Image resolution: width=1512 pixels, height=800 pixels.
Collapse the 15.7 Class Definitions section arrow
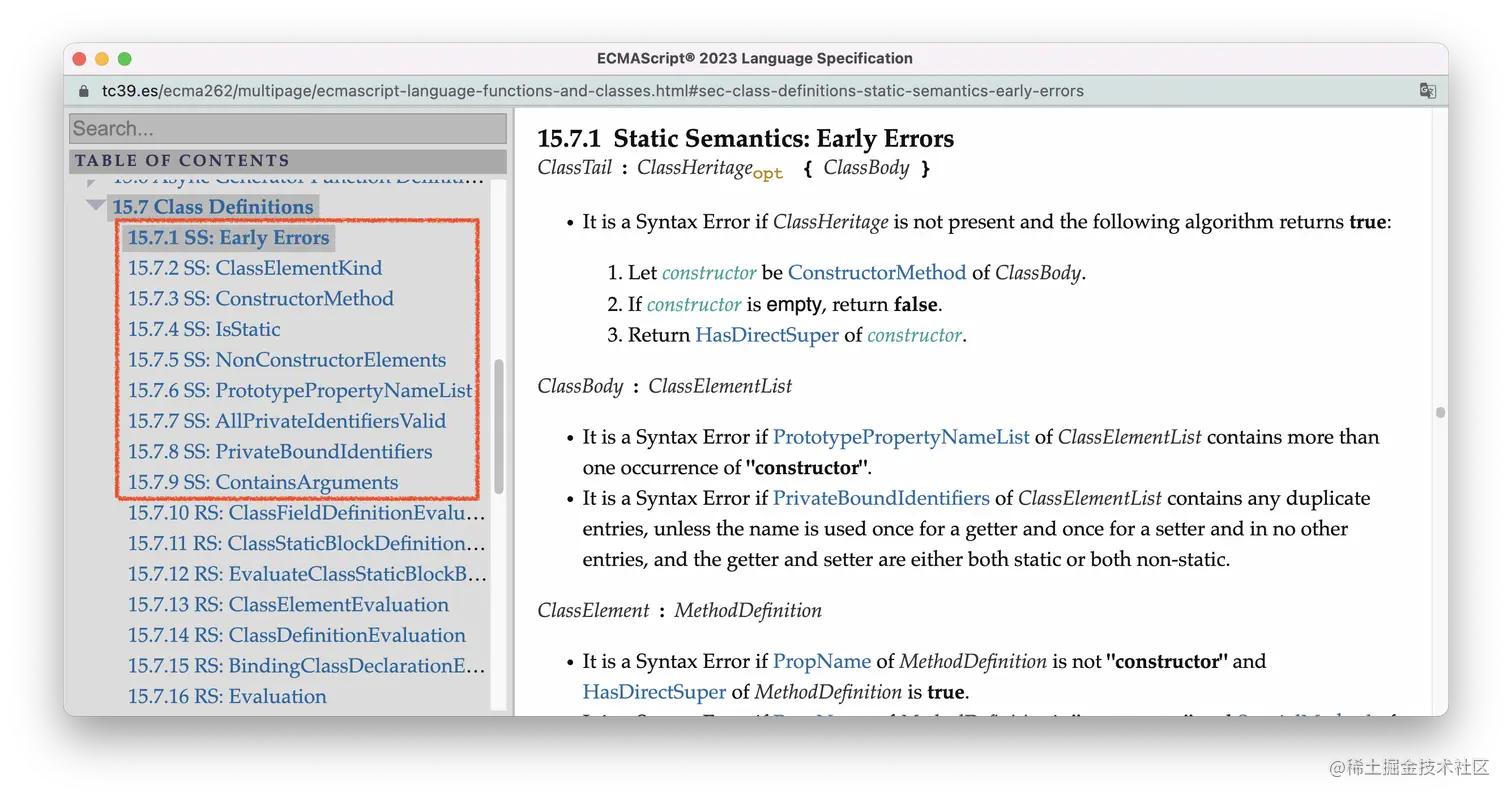[x=96, y=206]
